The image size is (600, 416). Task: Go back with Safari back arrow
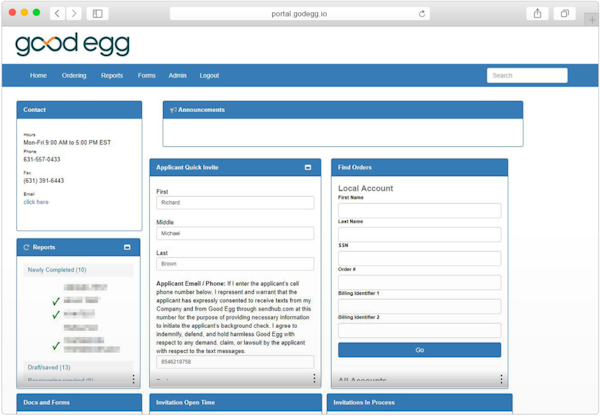point(57,13)
